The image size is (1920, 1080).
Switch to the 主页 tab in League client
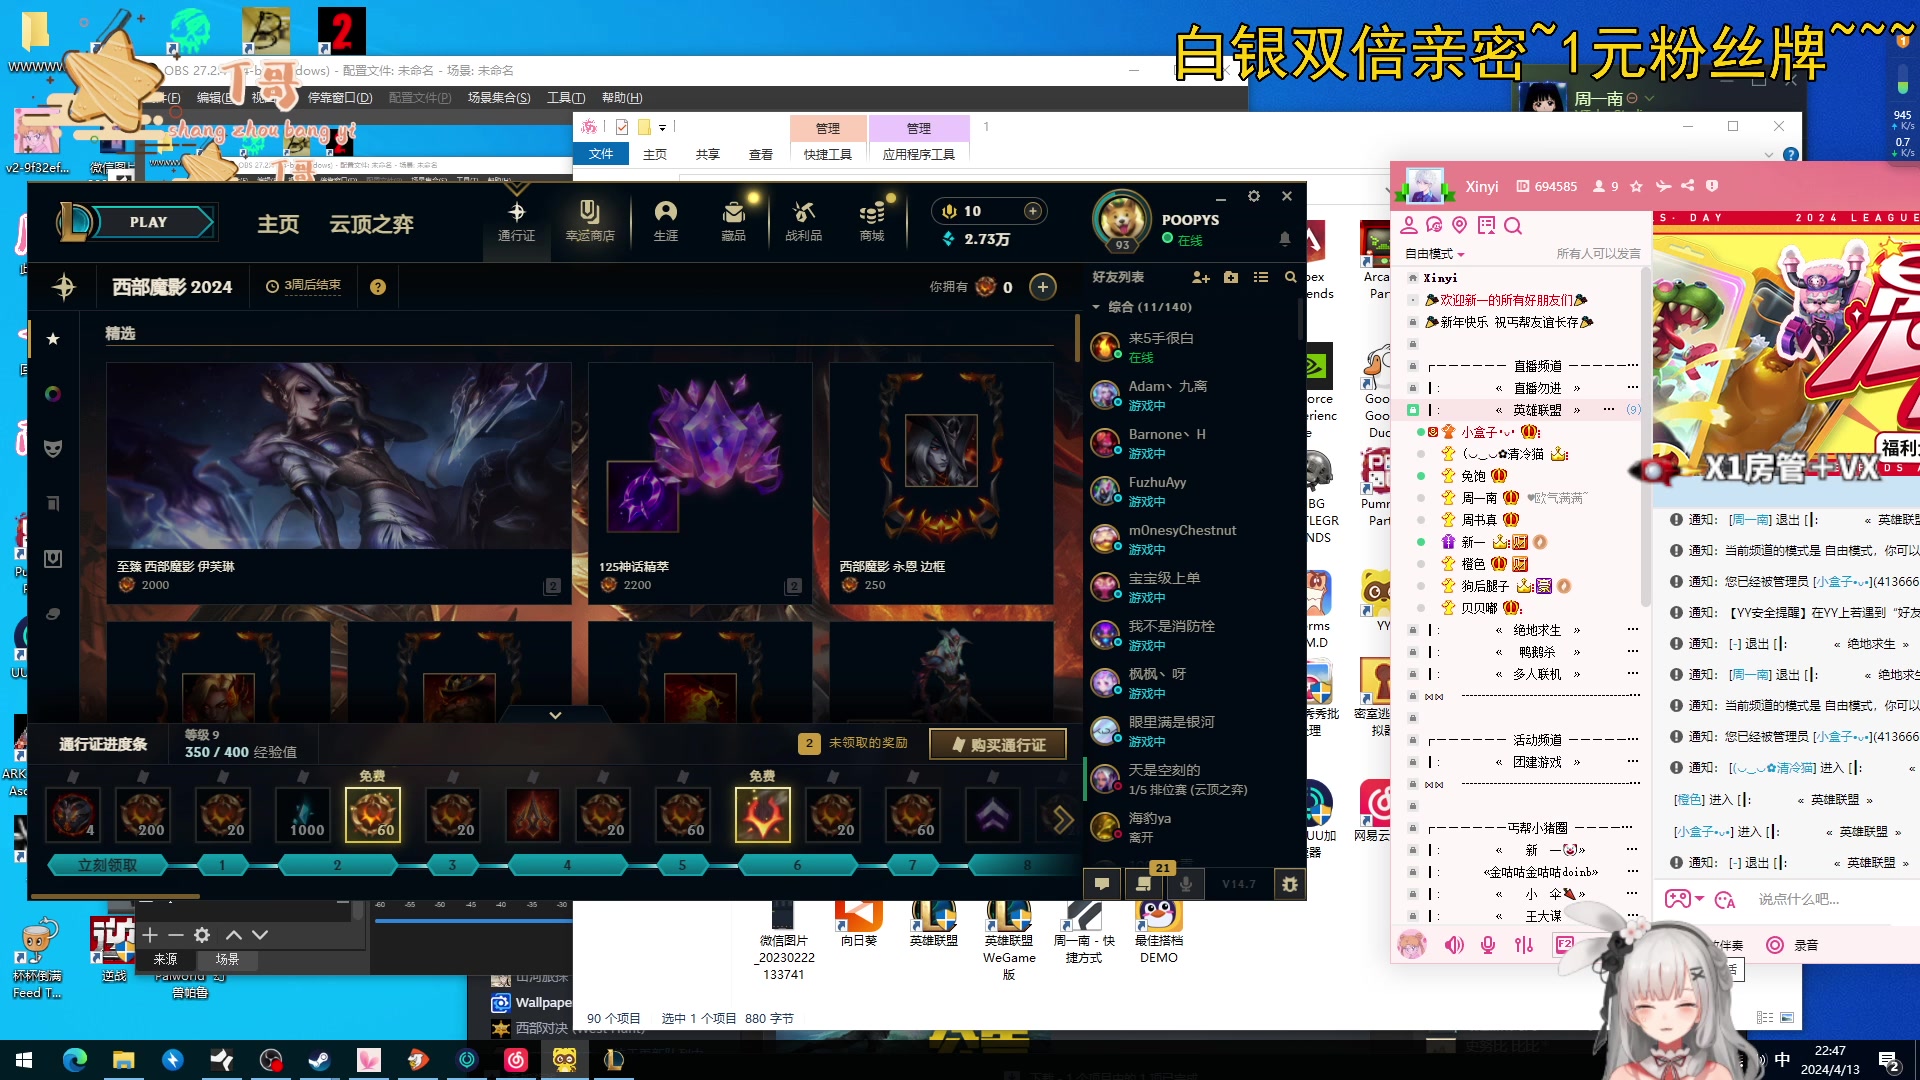pos(278,224)
